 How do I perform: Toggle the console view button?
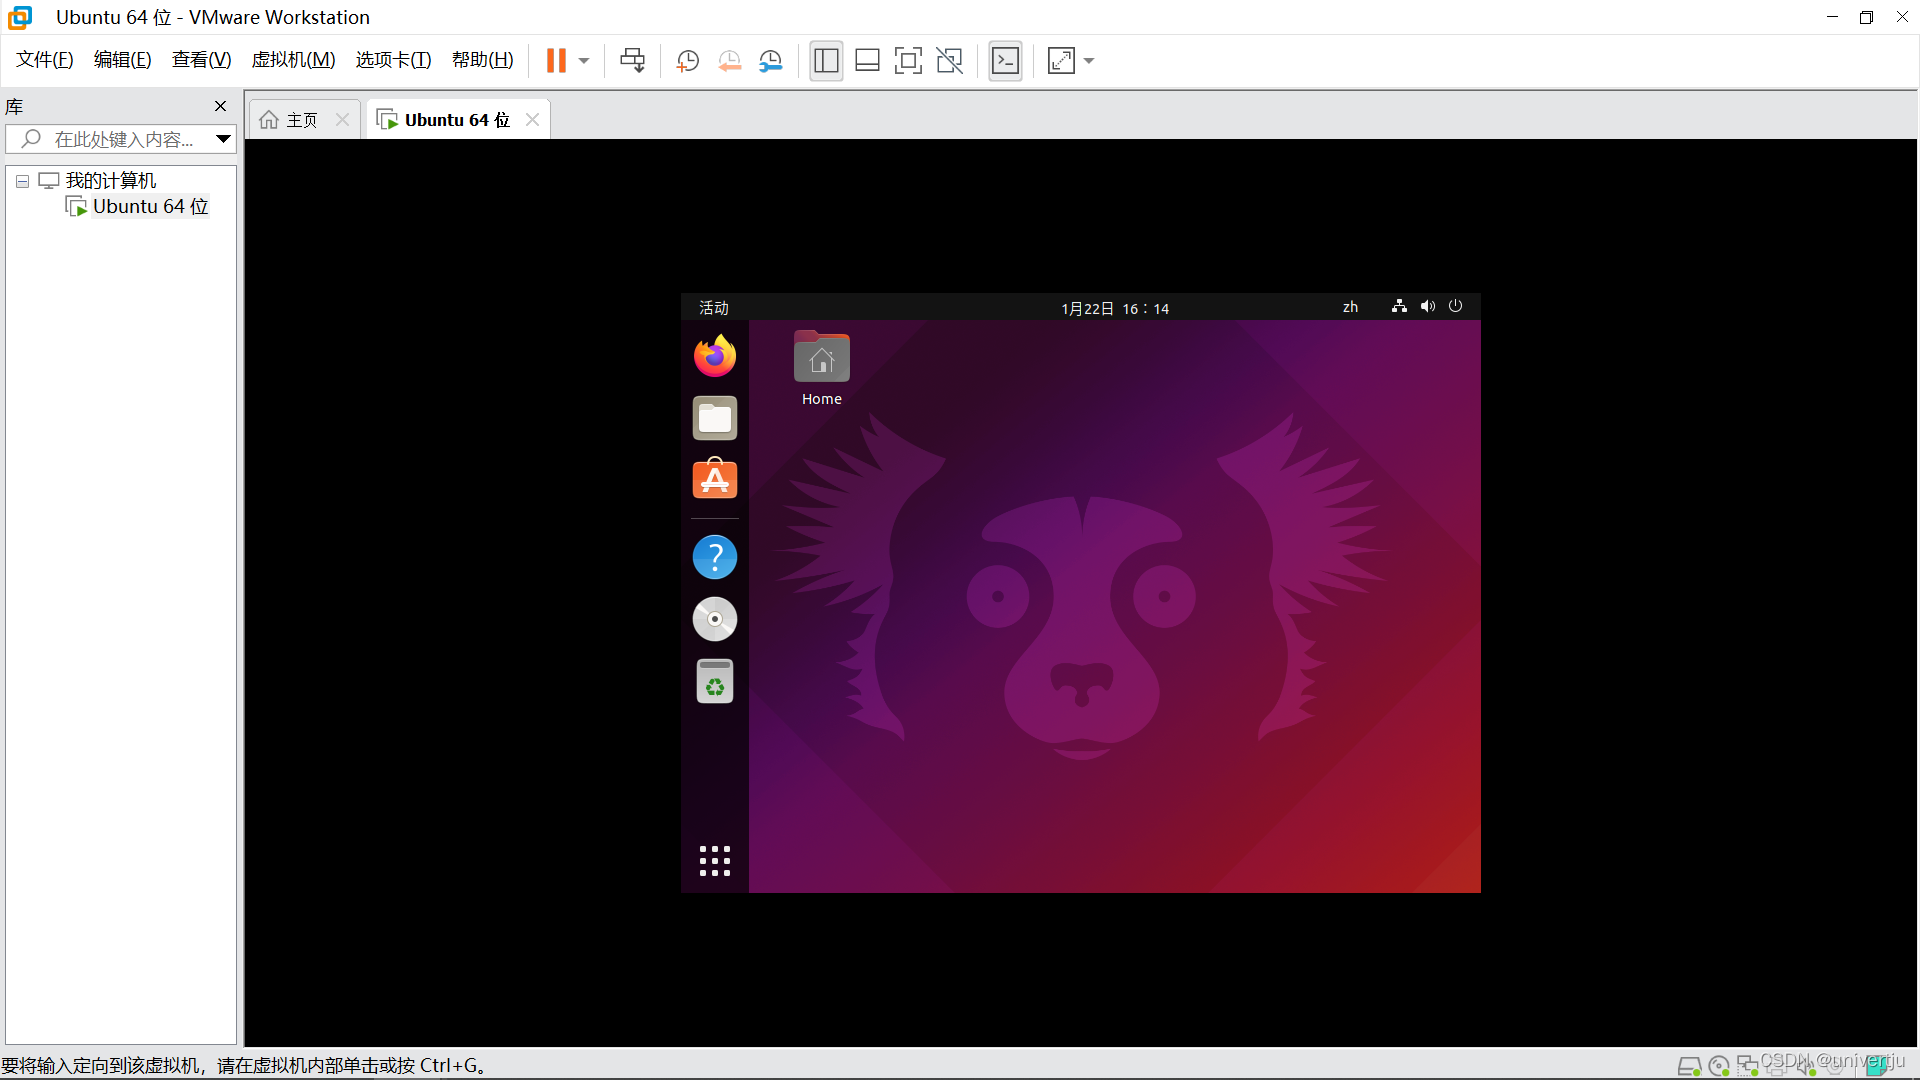point(1005,61)
